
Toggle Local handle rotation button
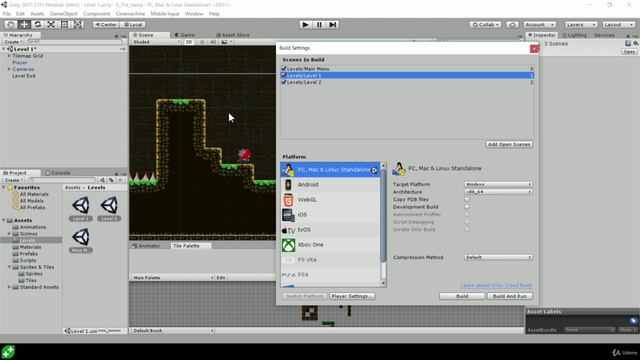133,24
